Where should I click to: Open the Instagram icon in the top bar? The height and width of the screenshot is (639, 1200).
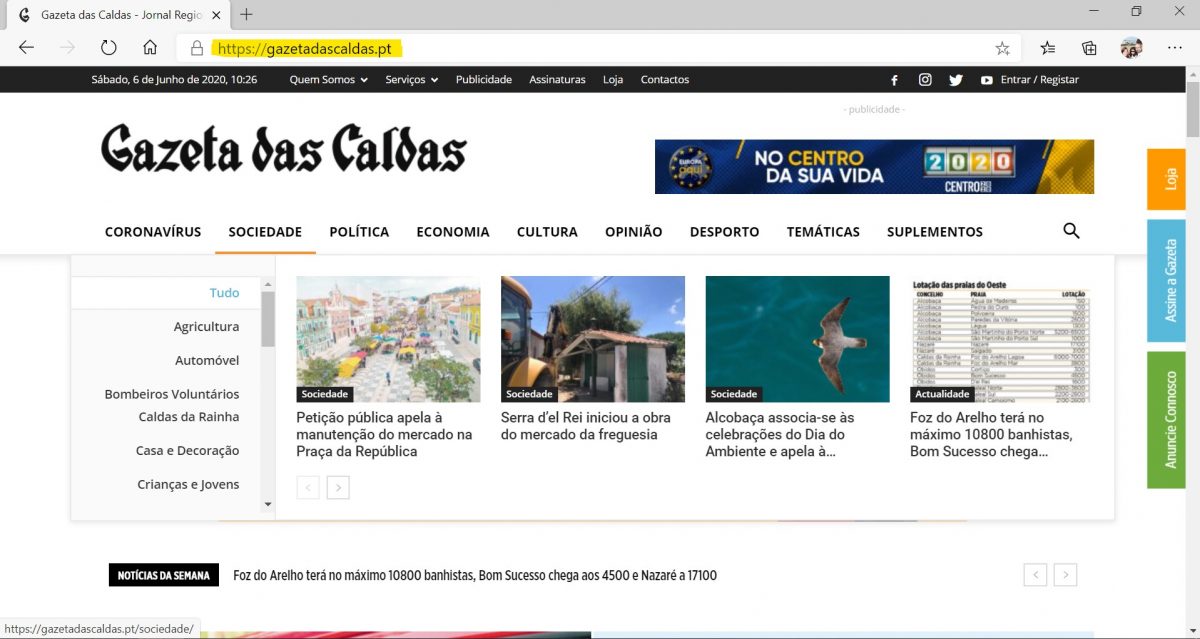tap(925, 80)
